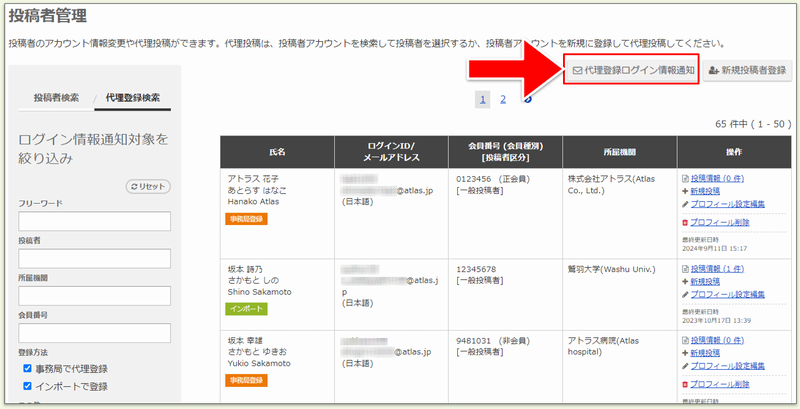The width and height of the screenshot is (800, 409).
Task: Click pencil icon beside プロフィール設定編集 for 坂本 幸雄
Action: [x=685, y=366]
